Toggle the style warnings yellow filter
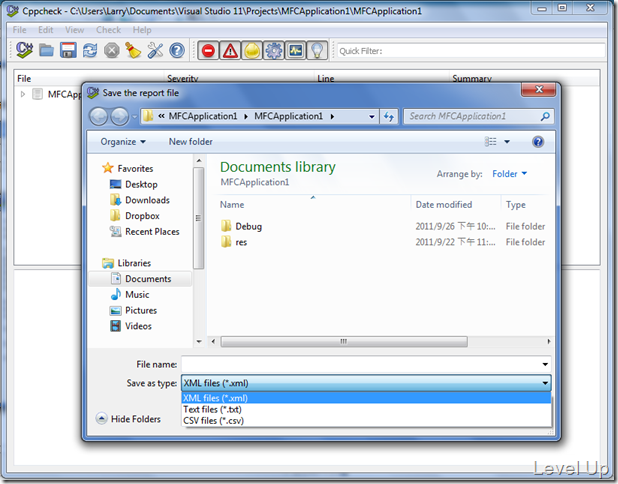The image size is (618, 484). pyautogui.click(x=252, y=50)
